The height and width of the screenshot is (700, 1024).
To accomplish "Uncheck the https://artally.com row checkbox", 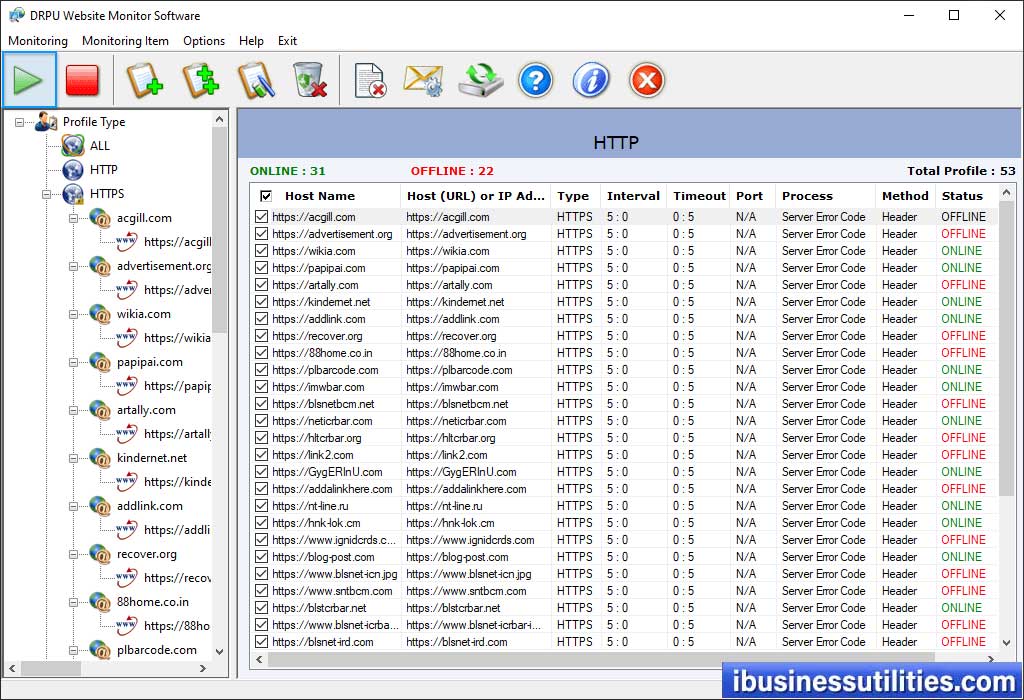I will click(x=262, y=285).
